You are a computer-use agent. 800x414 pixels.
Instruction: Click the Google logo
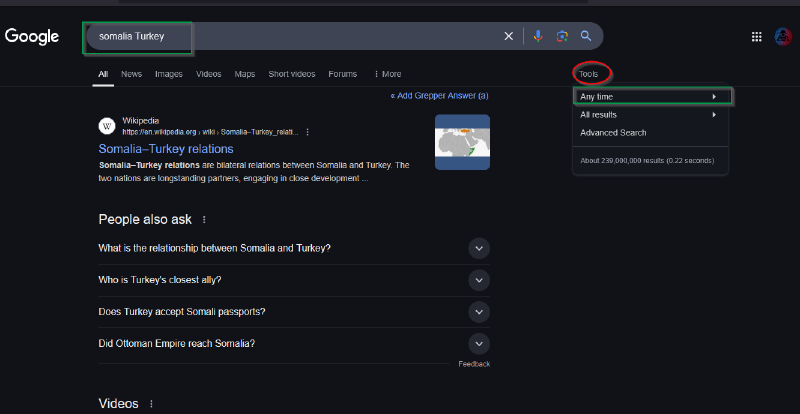coord(32,36)
